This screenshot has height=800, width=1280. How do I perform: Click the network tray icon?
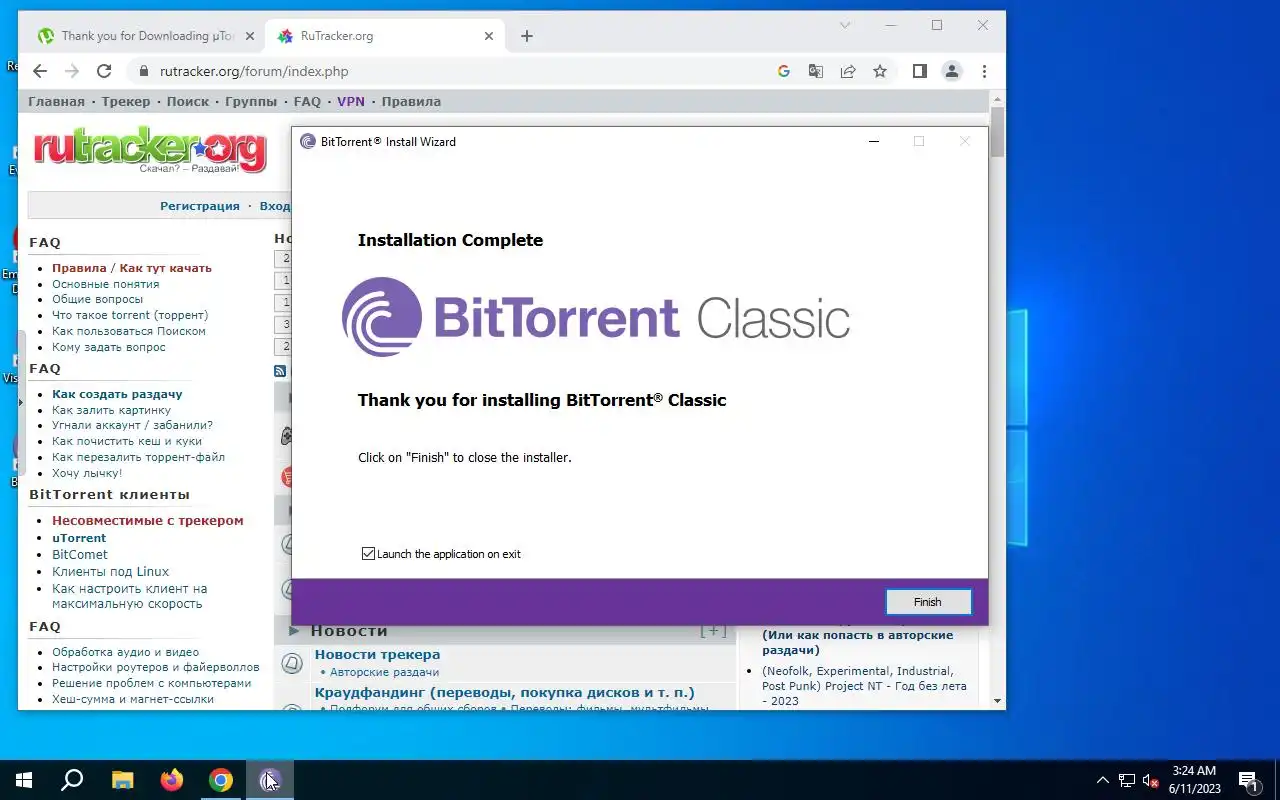[1127, 780]
